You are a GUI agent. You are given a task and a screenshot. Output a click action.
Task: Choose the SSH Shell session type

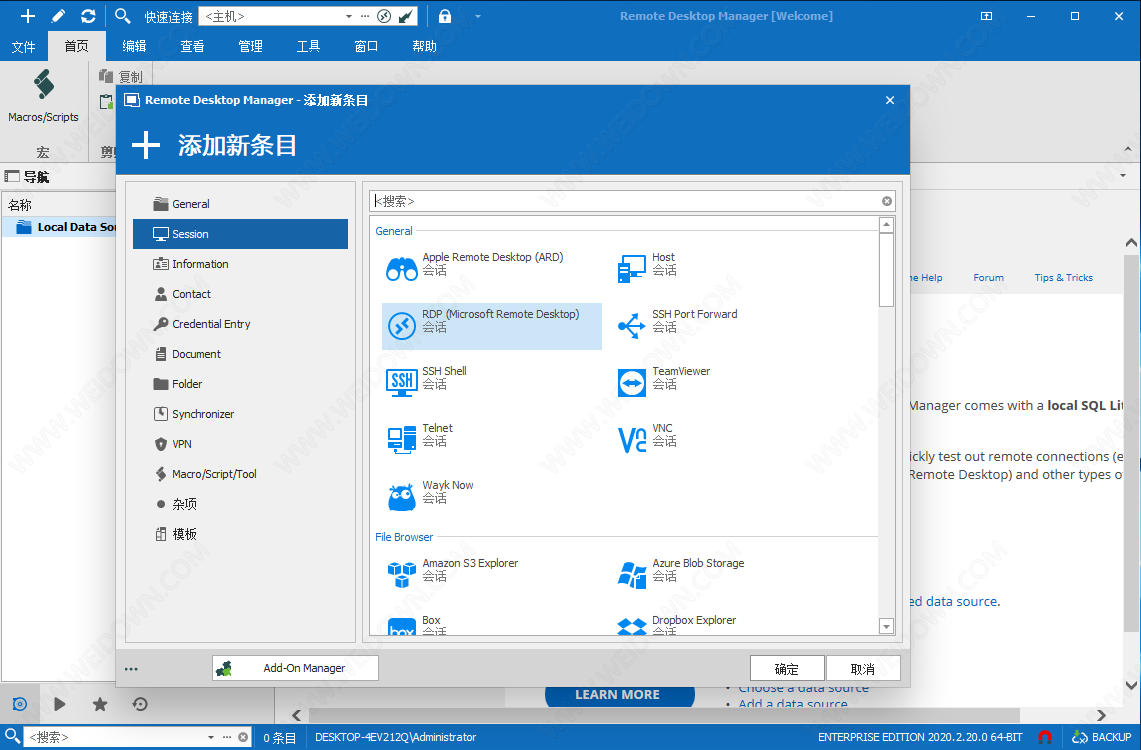pyautogui.click(x=443, y=379)
